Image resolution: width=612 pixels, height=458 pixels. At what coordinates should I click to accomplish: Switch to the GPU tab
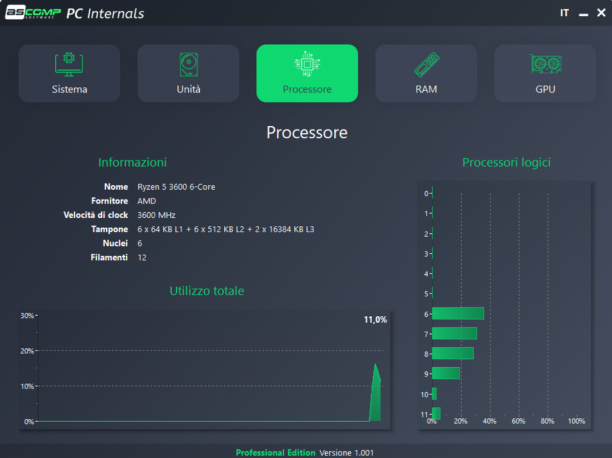point(545,73)
